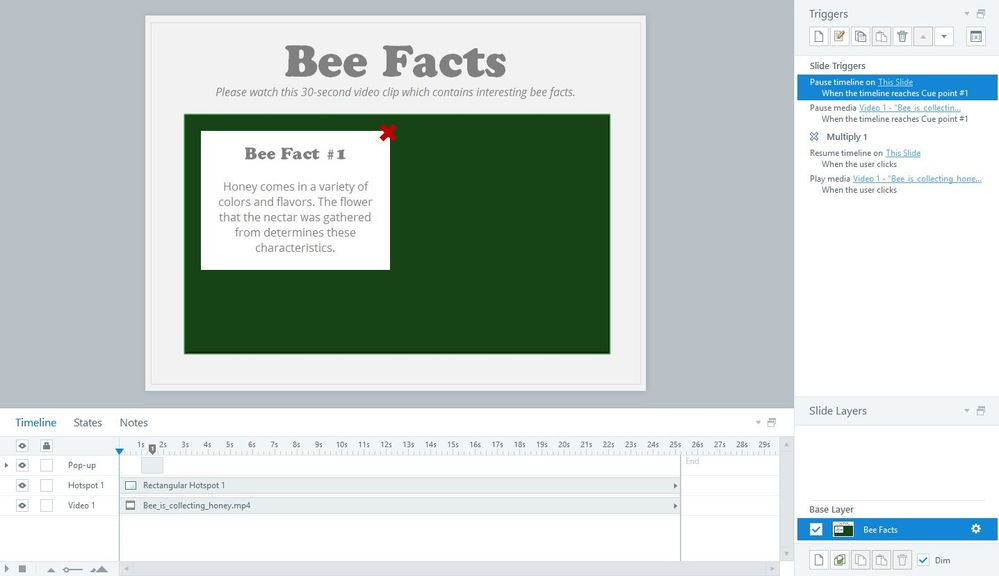This screenshot has width=999, height=576.
Task: Open the variables manager icon in Triggers
Action: [976, 37]
